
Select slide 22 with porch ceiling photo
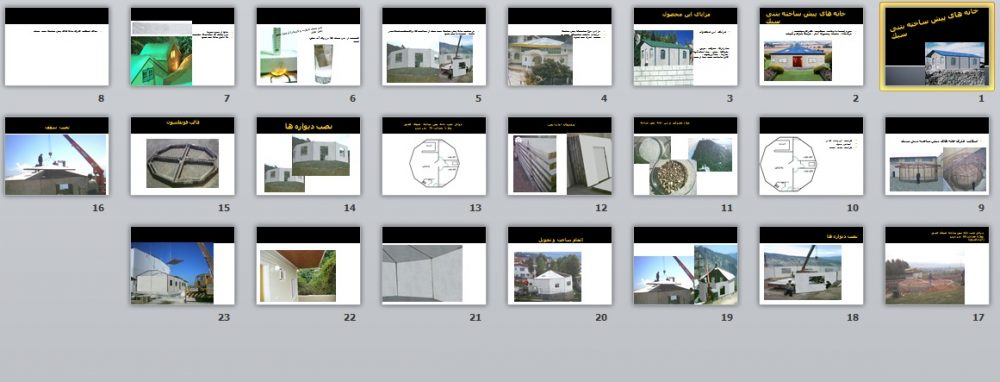[309, 265]
